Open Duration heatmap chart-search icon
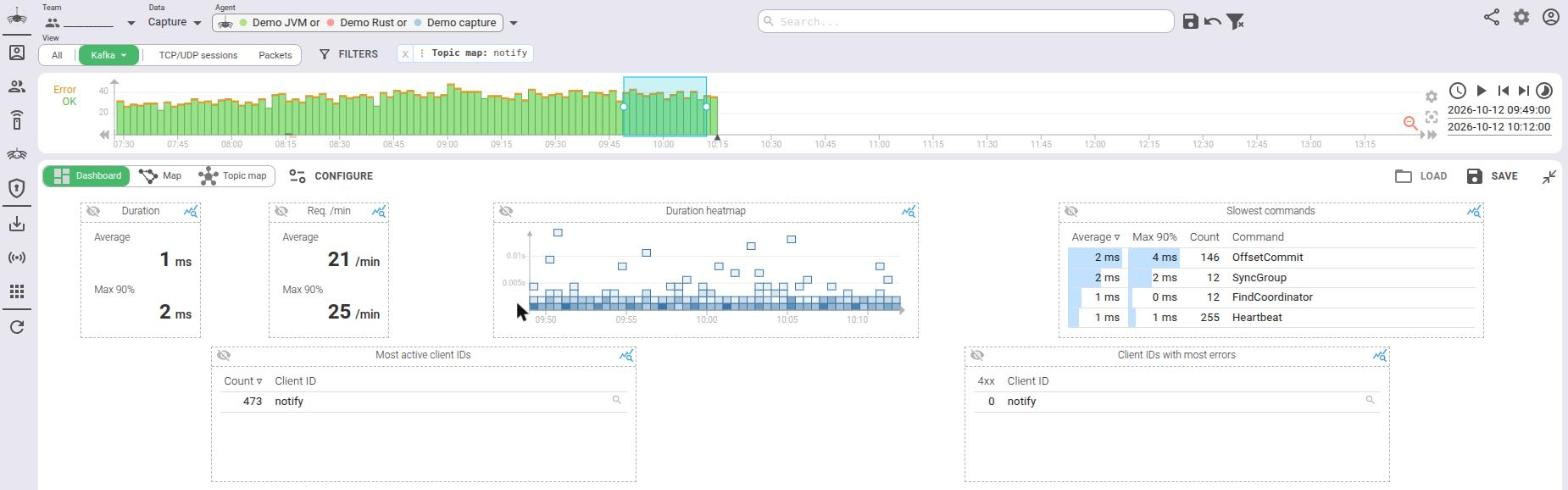The width and height of the screenshot is (1568, 490). (x=909, y=212)
